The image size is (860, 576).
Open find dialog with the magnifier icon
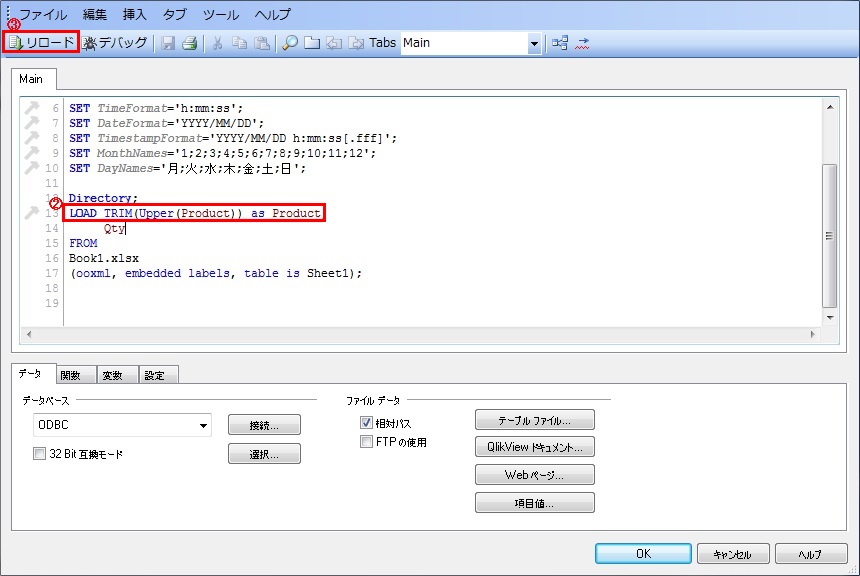point(288,43)
